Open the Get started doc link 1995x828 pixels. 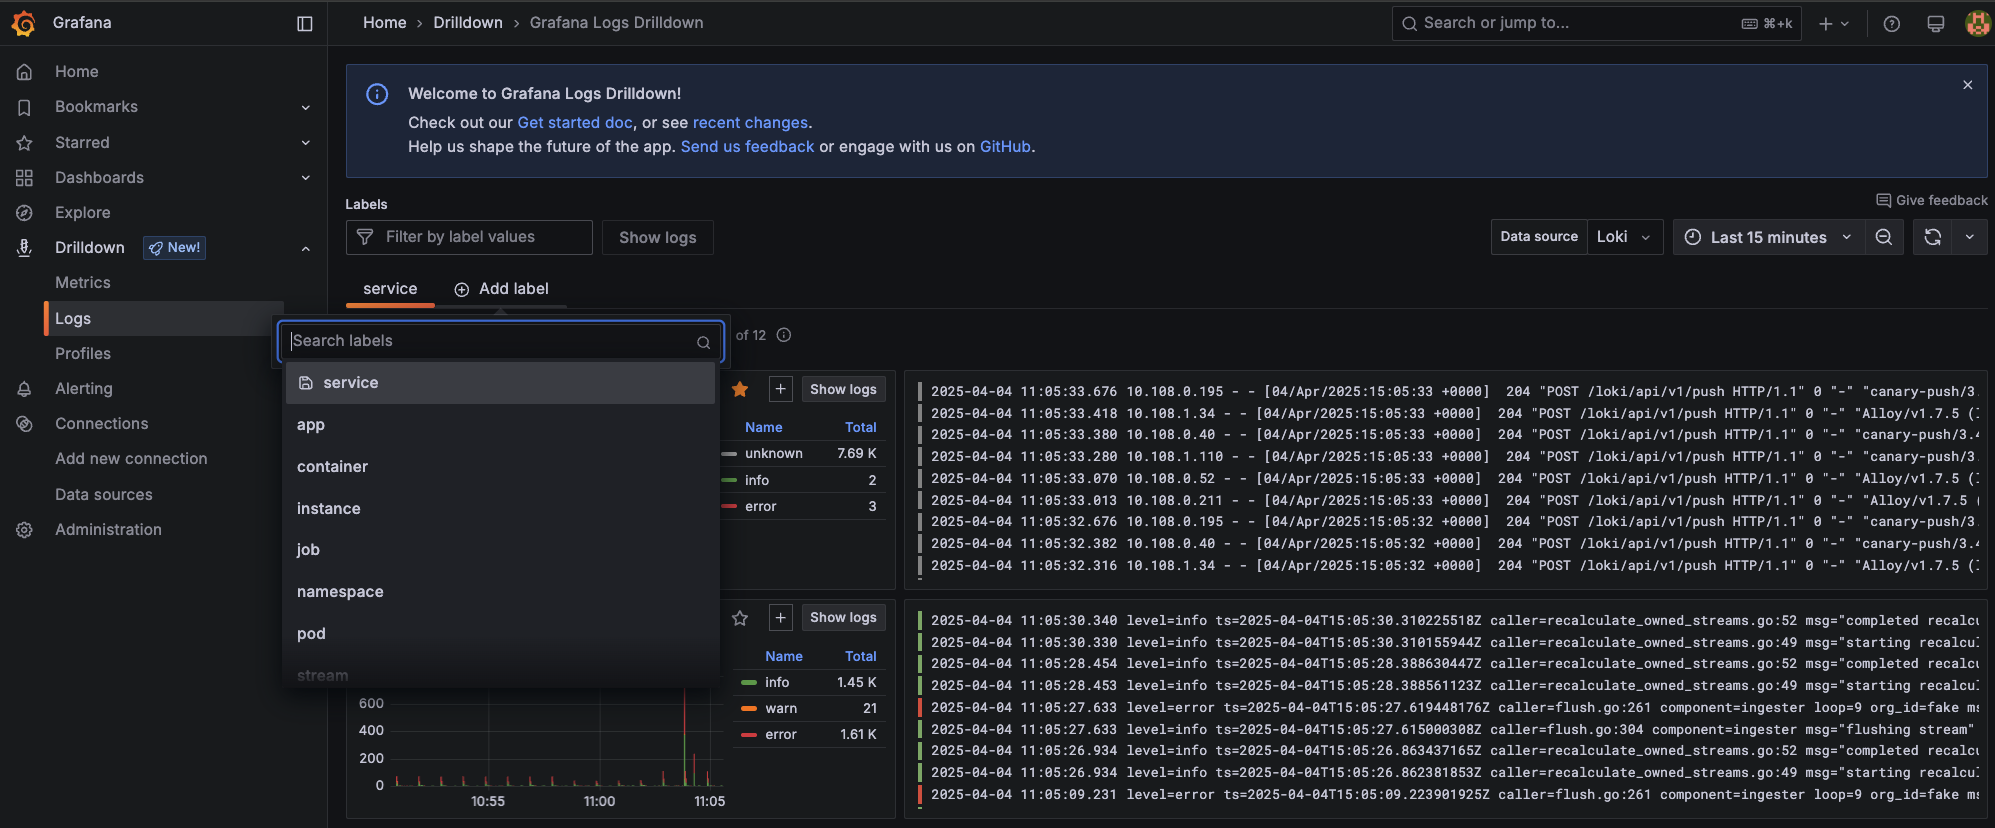[x=574, y=122]
